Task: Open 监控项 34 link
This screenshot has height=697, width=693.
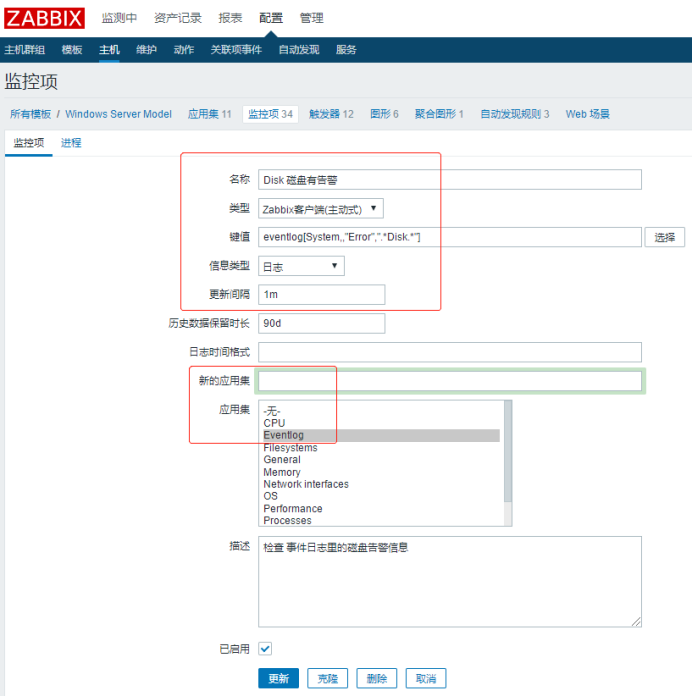Action: tap(270, 114)
